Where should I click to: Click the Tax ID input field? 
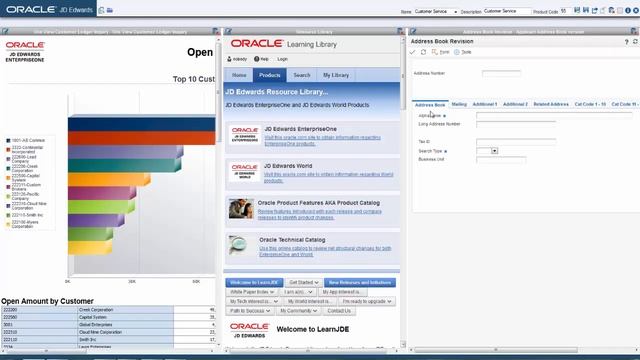516,142
